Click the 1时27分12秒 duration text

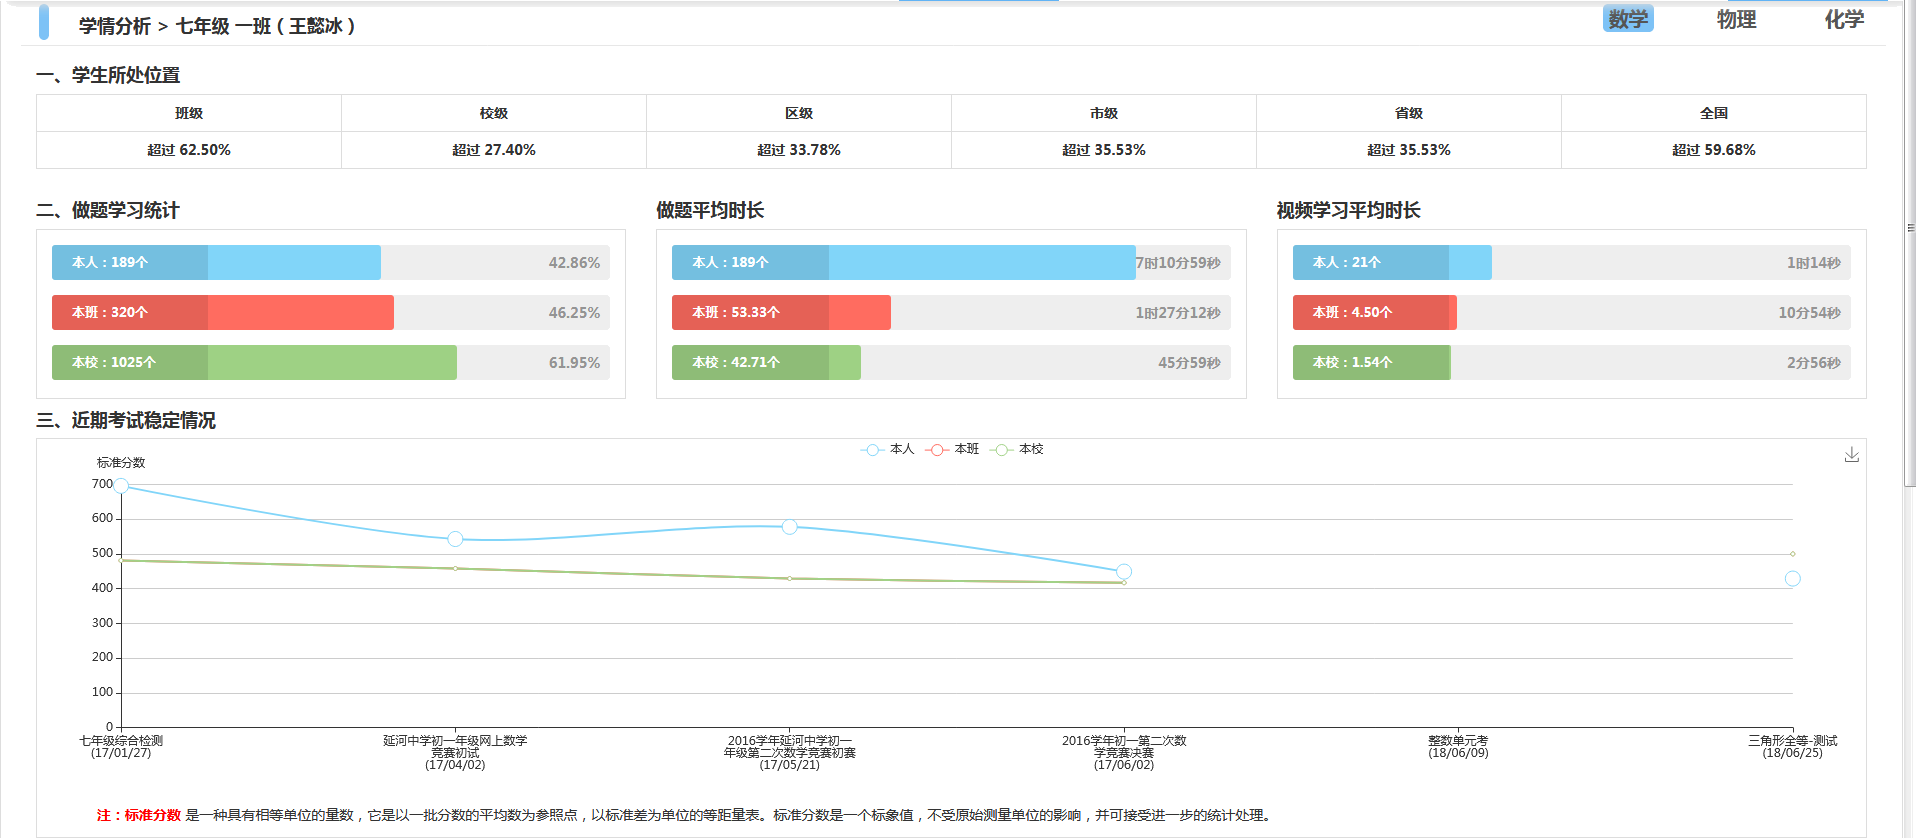pyautogui.click(x=1178, y=313)
